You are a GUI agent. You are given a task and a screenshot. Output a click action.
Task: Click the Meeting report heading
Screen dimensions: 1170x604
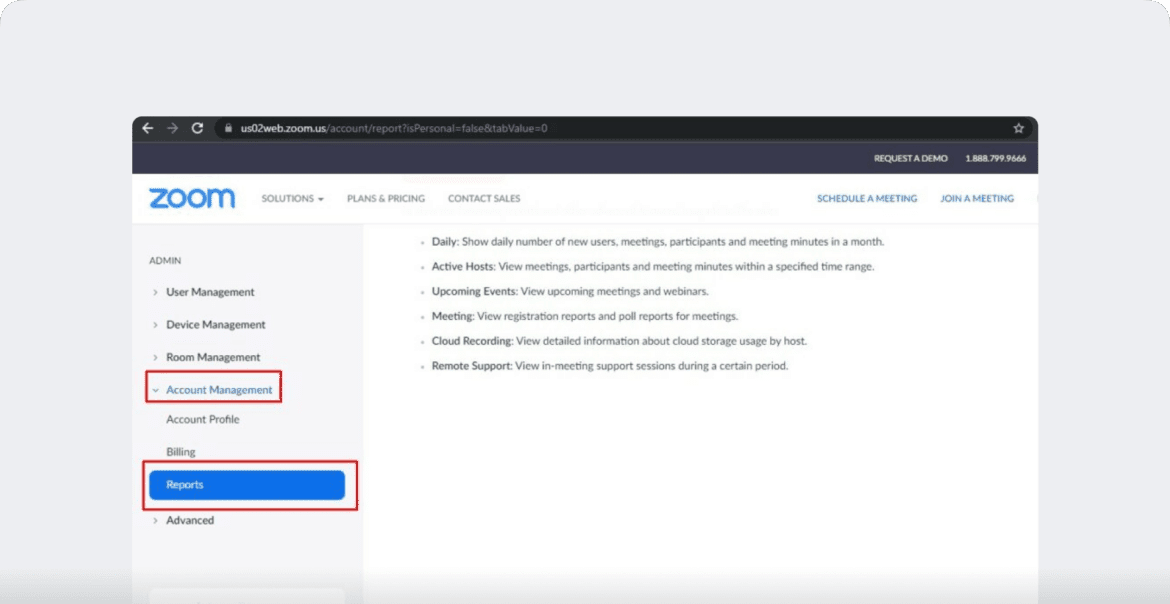point(453,316)
